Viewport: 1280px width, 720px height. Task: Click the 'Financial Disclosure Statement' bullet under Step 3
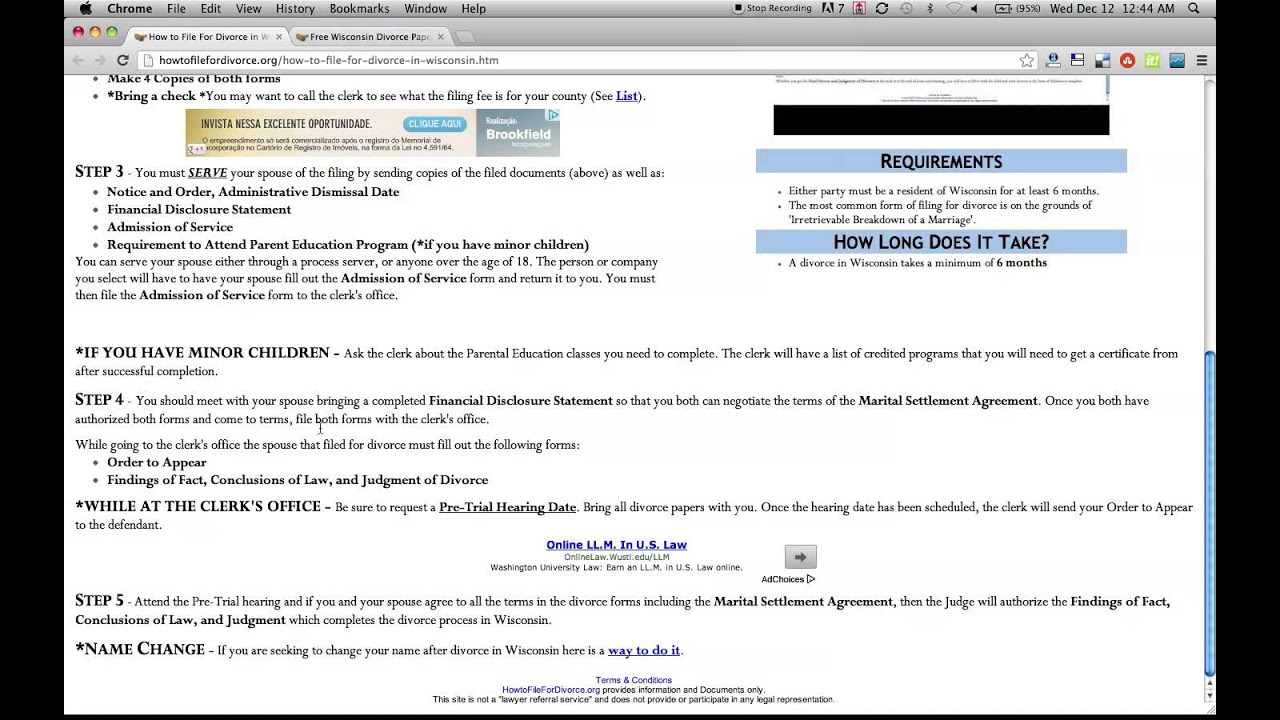pos(199,209)
